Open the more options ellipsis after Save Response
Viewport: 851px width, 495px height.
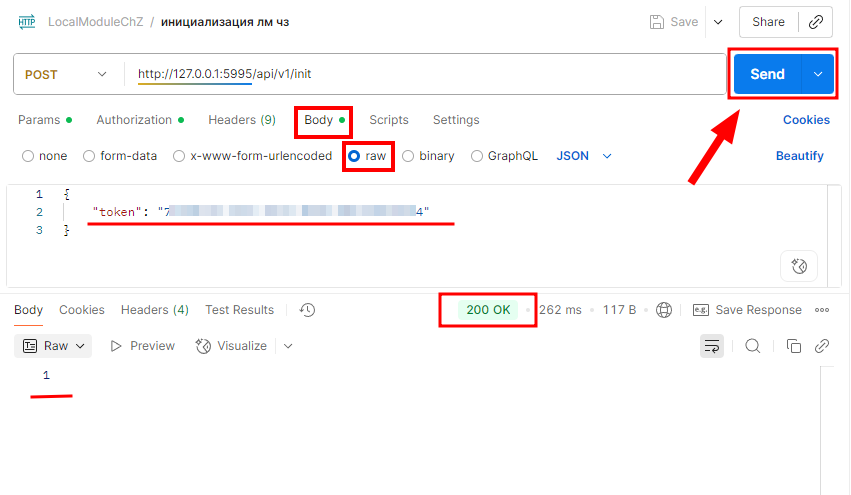[x=822, y=310]
